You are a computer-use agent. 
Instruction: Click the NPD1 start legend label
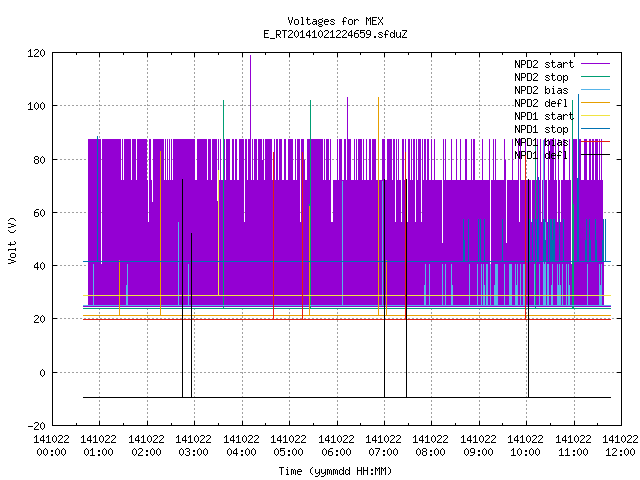coord(544,116)
